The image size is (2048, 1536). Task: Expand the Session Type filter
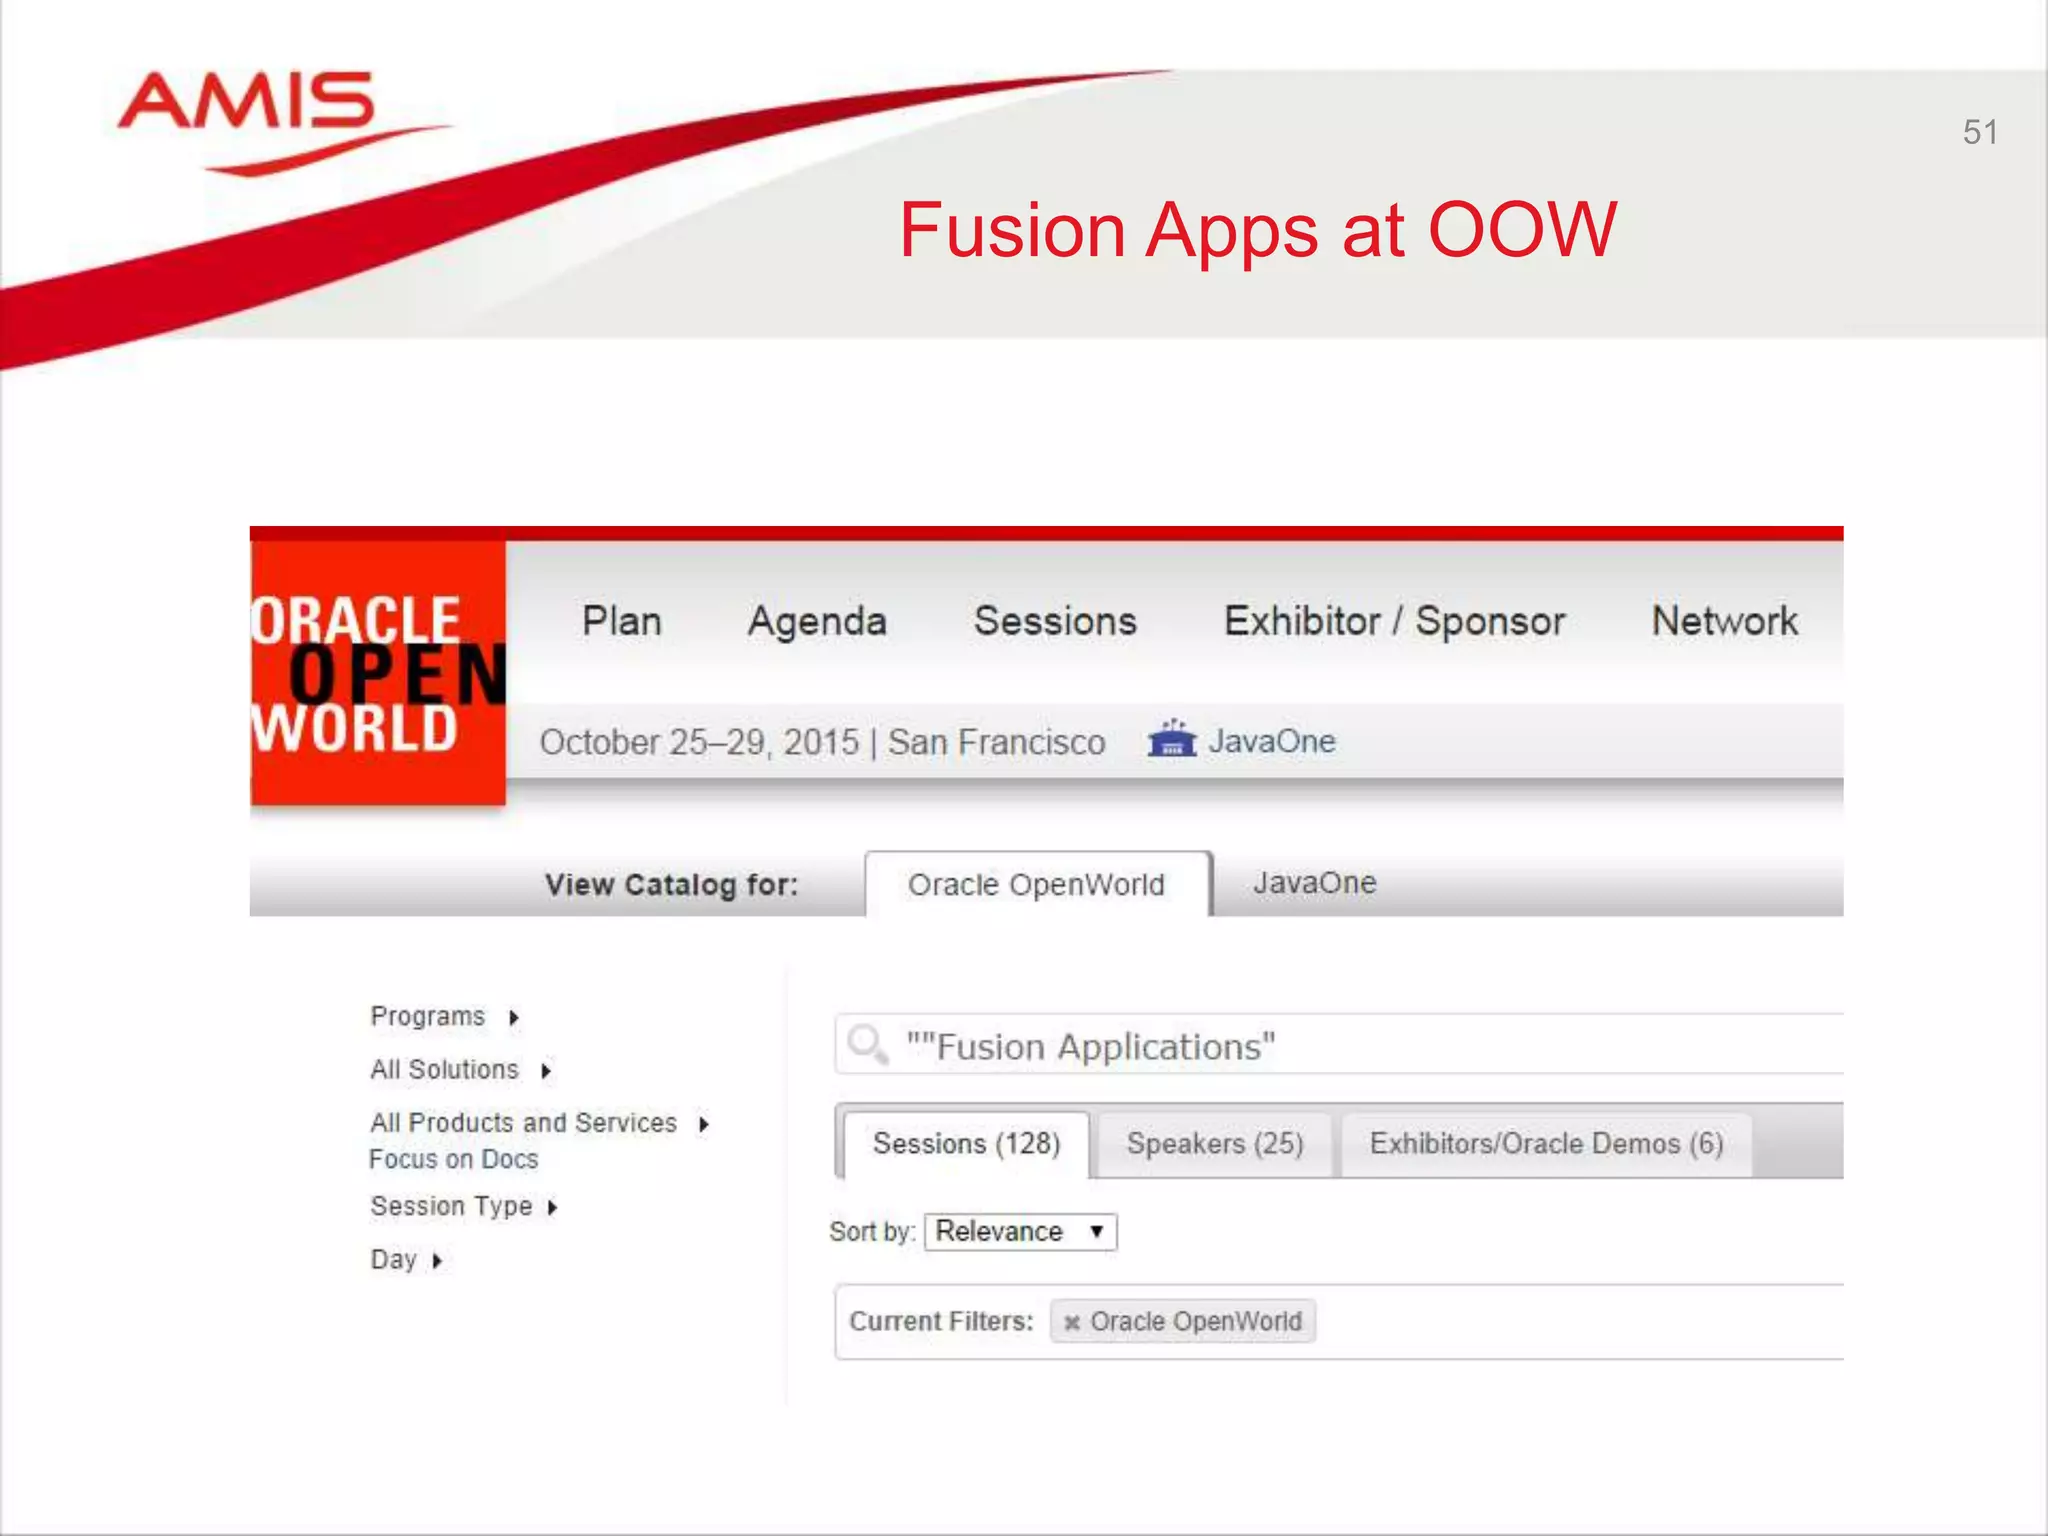pyautogui.click(x=464, y=1206)
